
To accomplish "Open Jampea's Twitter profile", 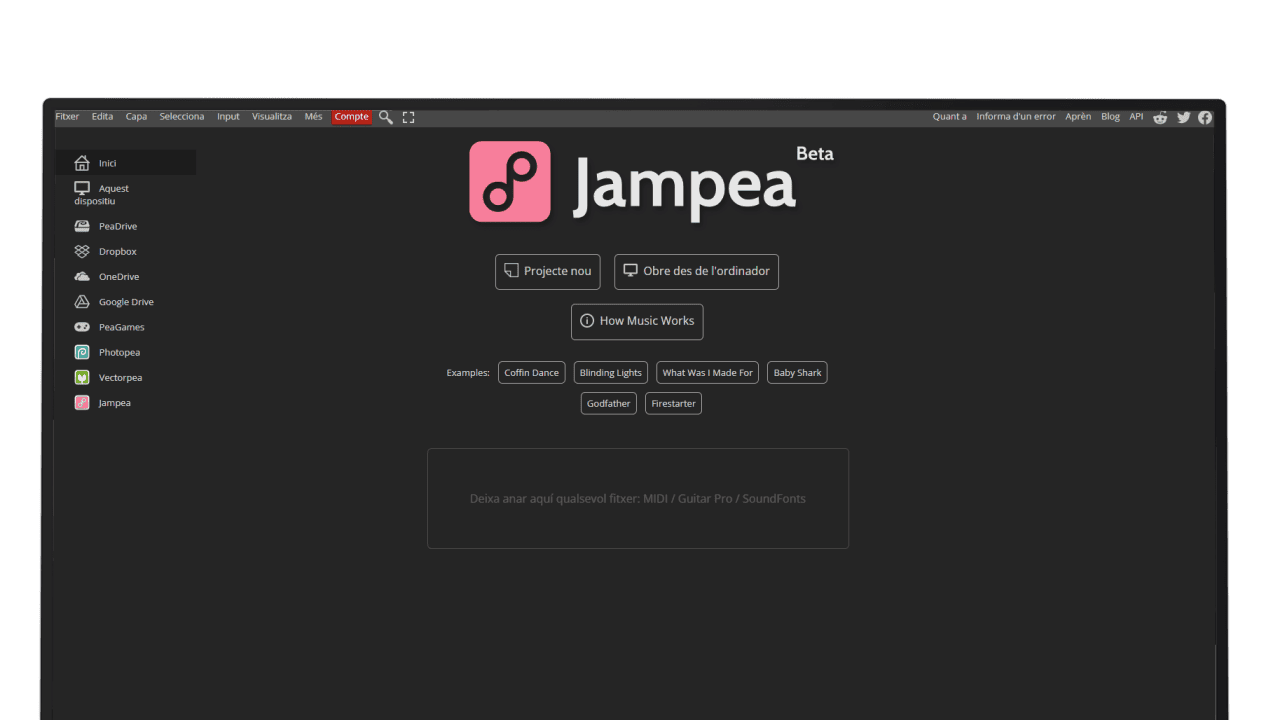I will click(1183, 117).
